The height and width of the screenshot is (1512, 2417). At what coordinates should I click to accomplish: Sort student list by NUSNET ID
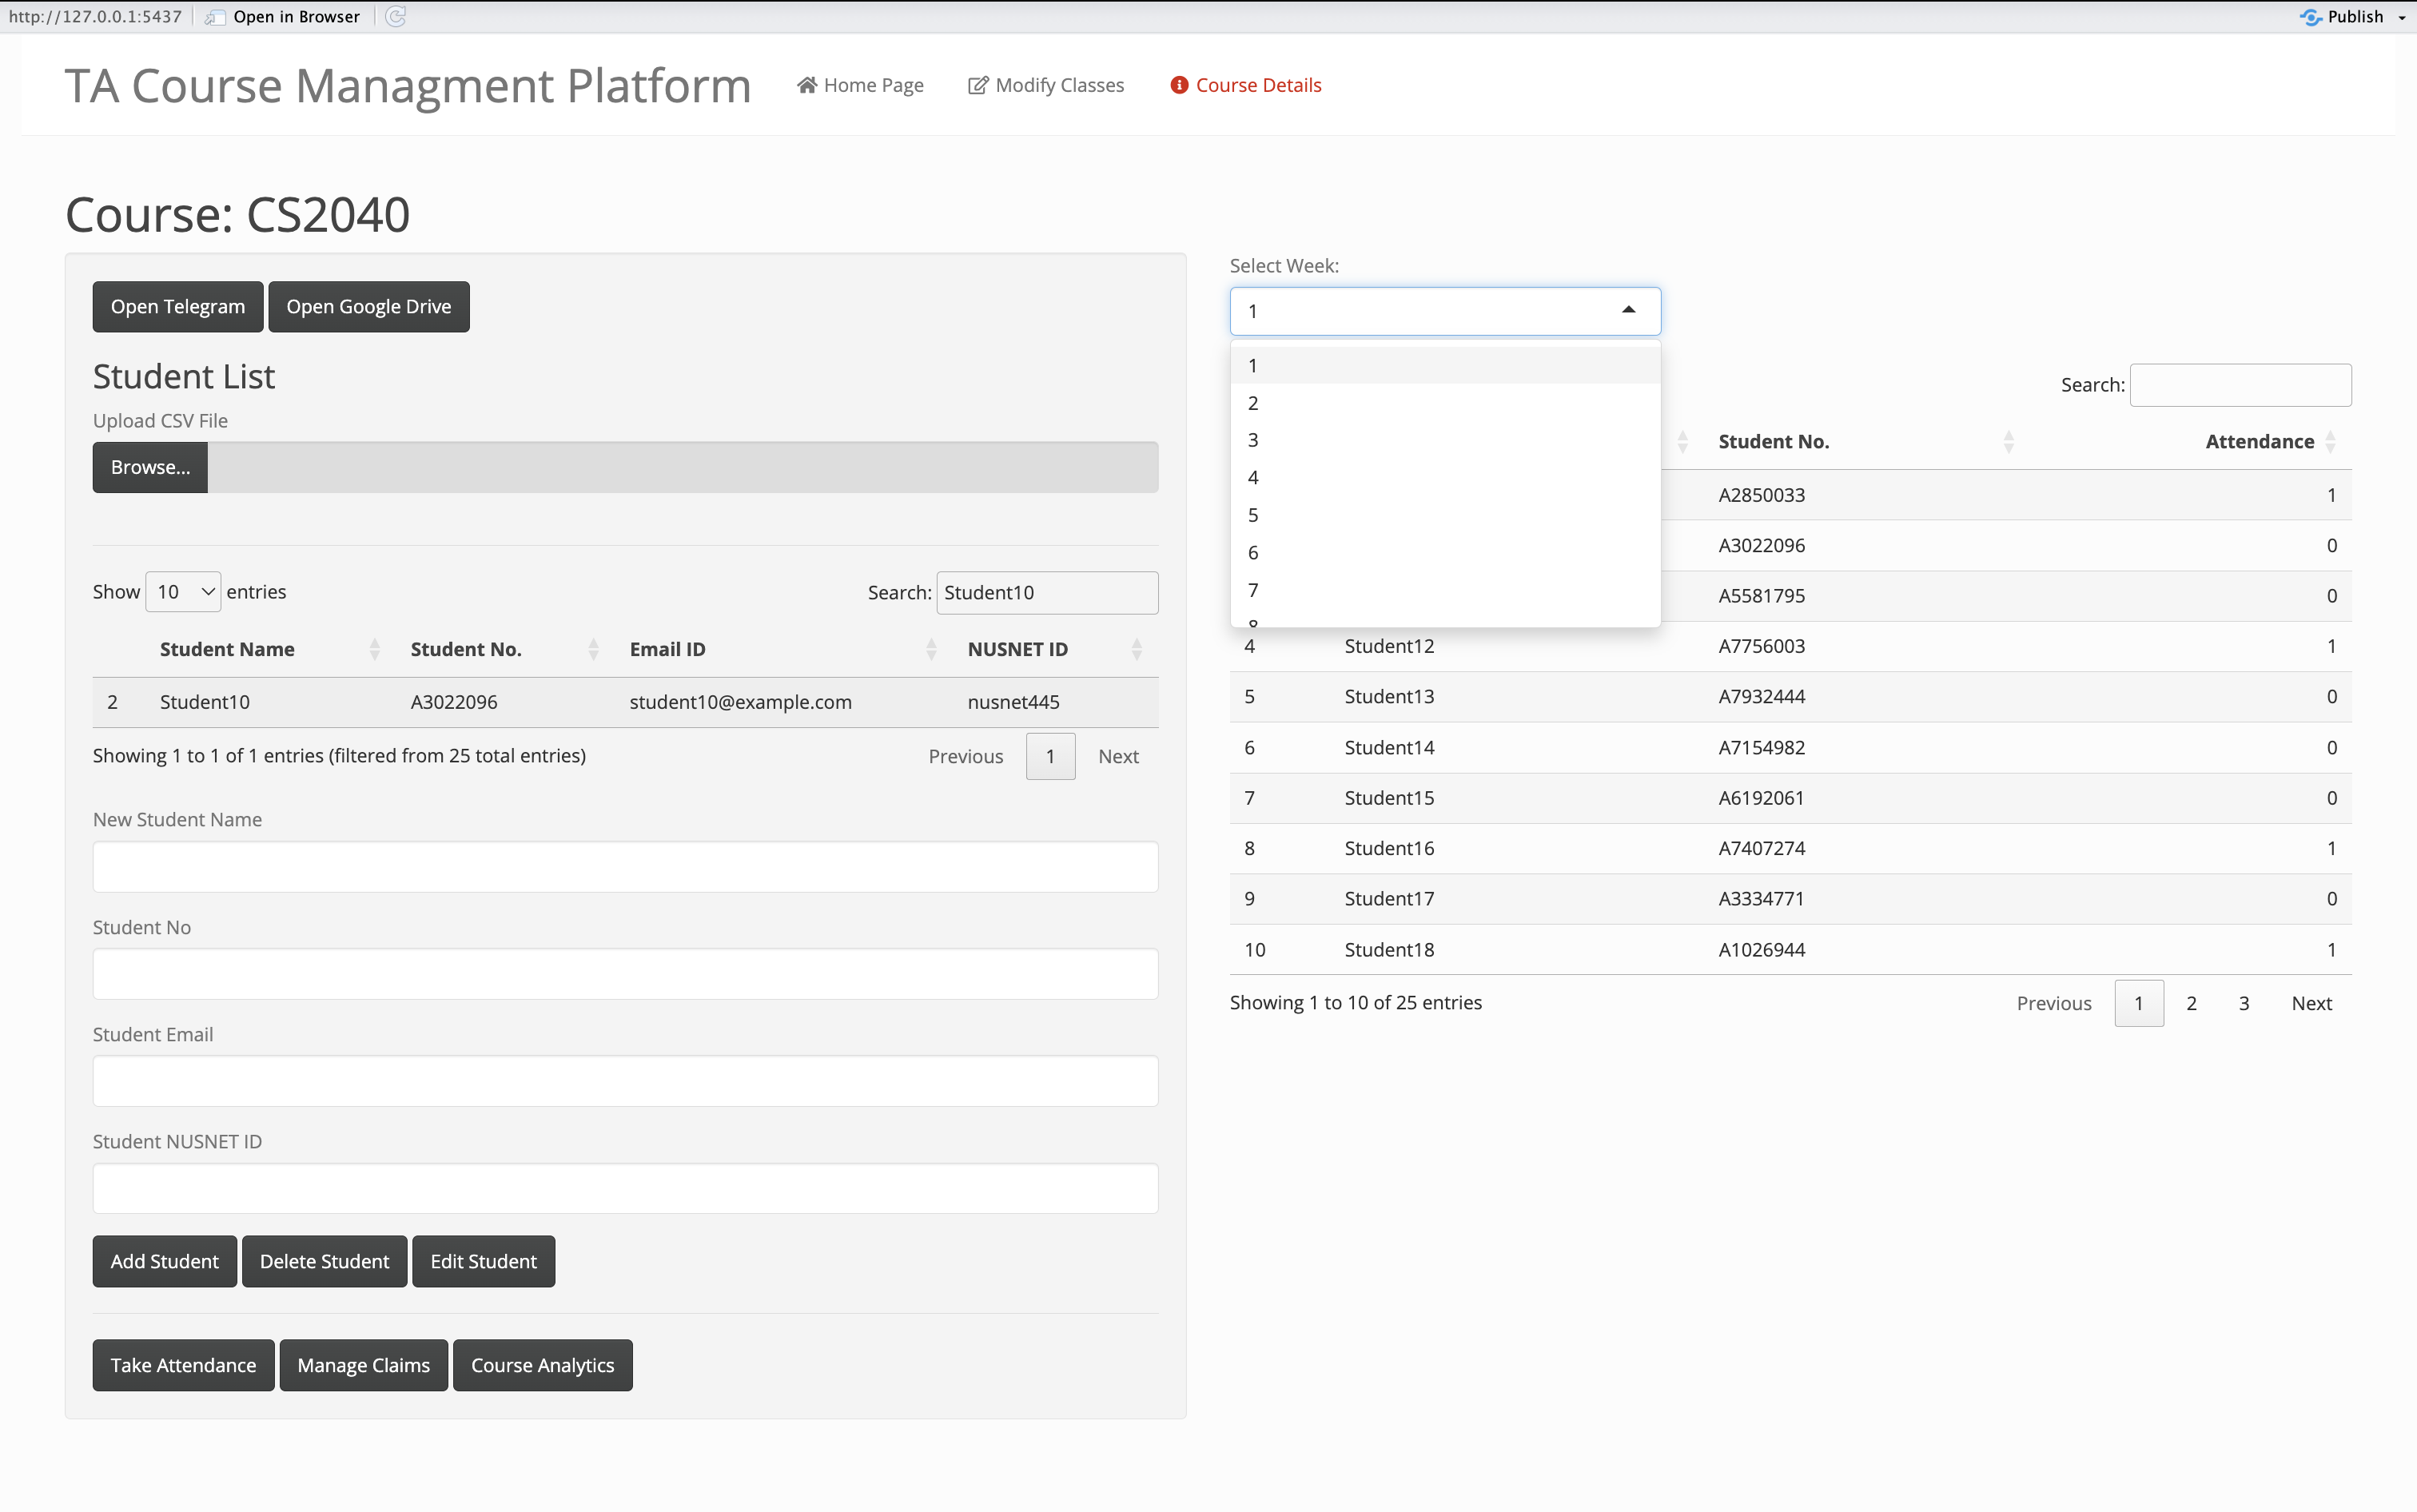(1017, 649)
